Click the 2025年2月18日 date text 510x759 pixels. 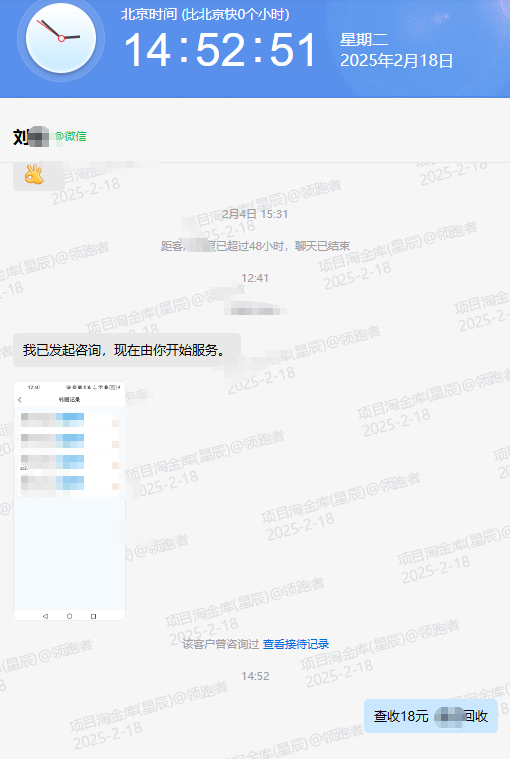click(x=396, y=61)
